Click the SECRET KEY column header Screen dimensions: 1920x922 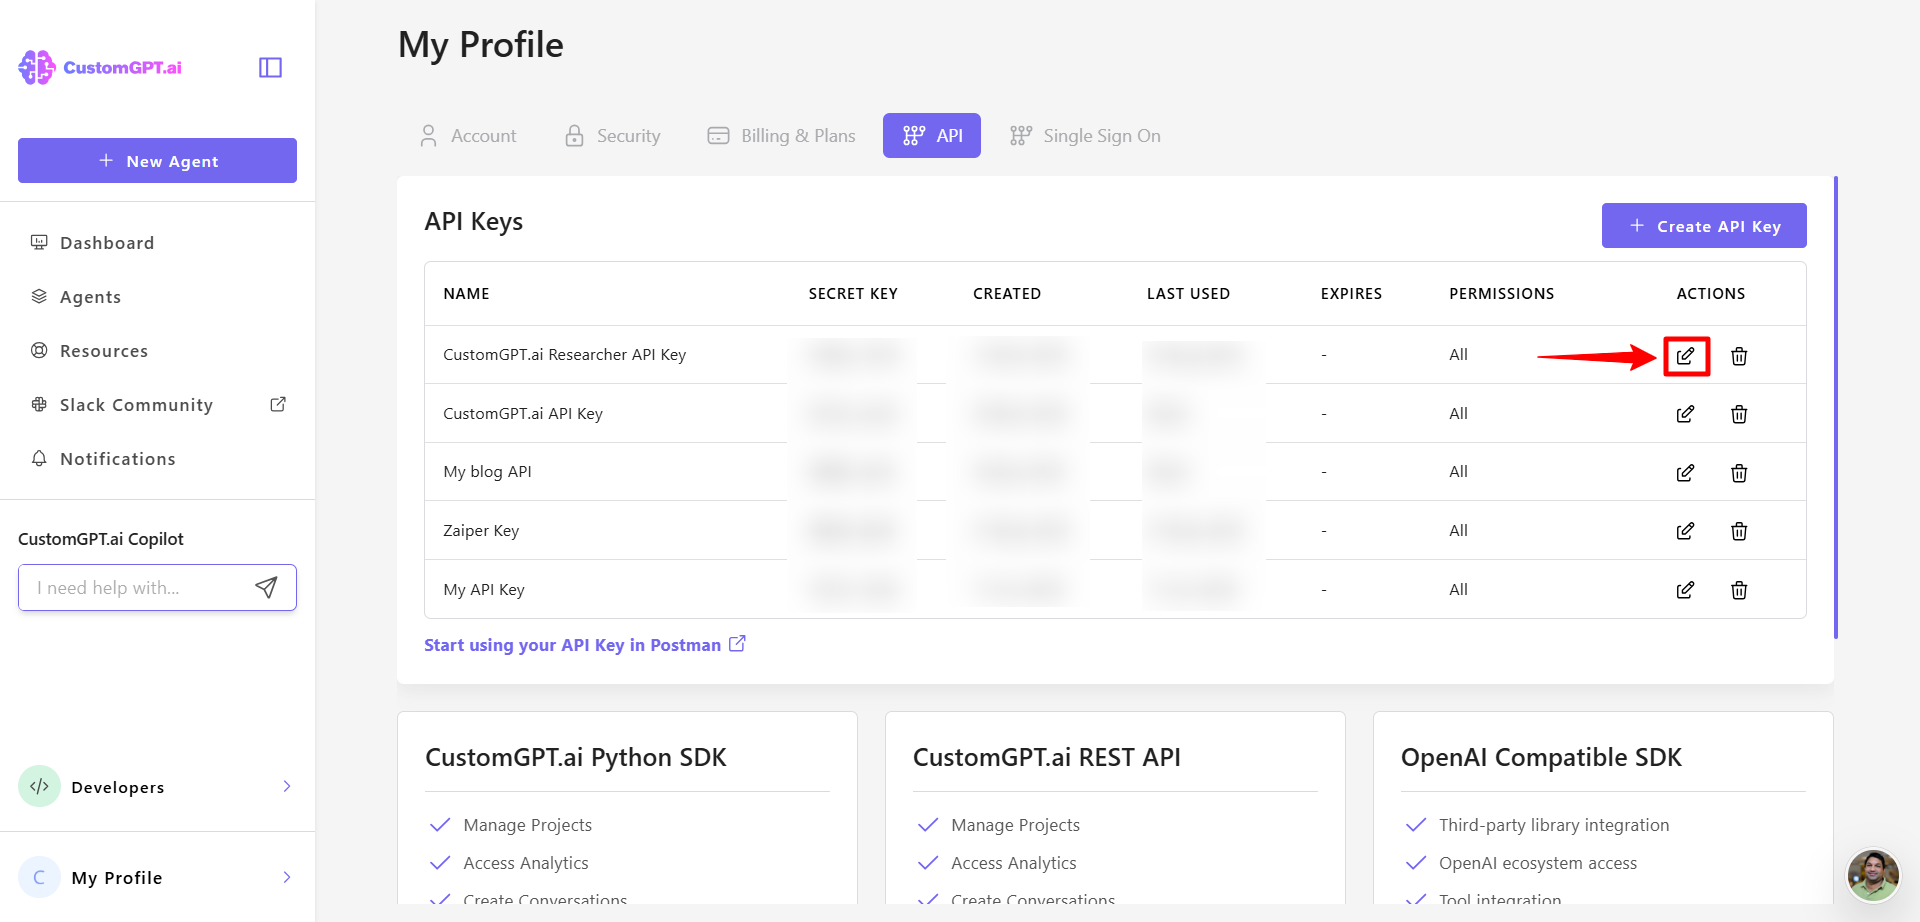(853, 294)
